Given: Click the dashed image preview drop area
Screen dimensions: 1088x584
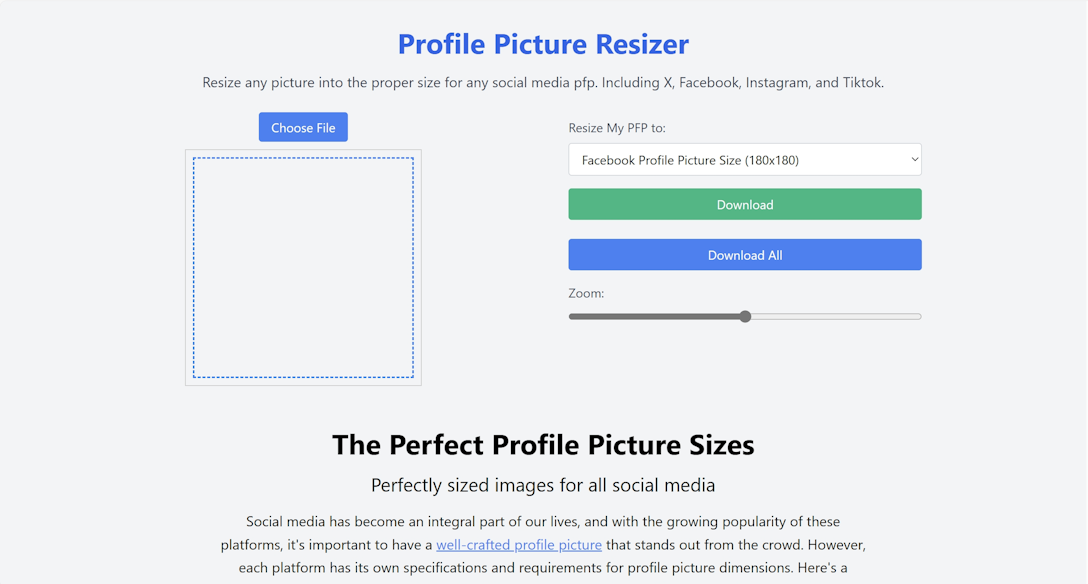Looking at the screenshot, I should click(x=303, y=268).
